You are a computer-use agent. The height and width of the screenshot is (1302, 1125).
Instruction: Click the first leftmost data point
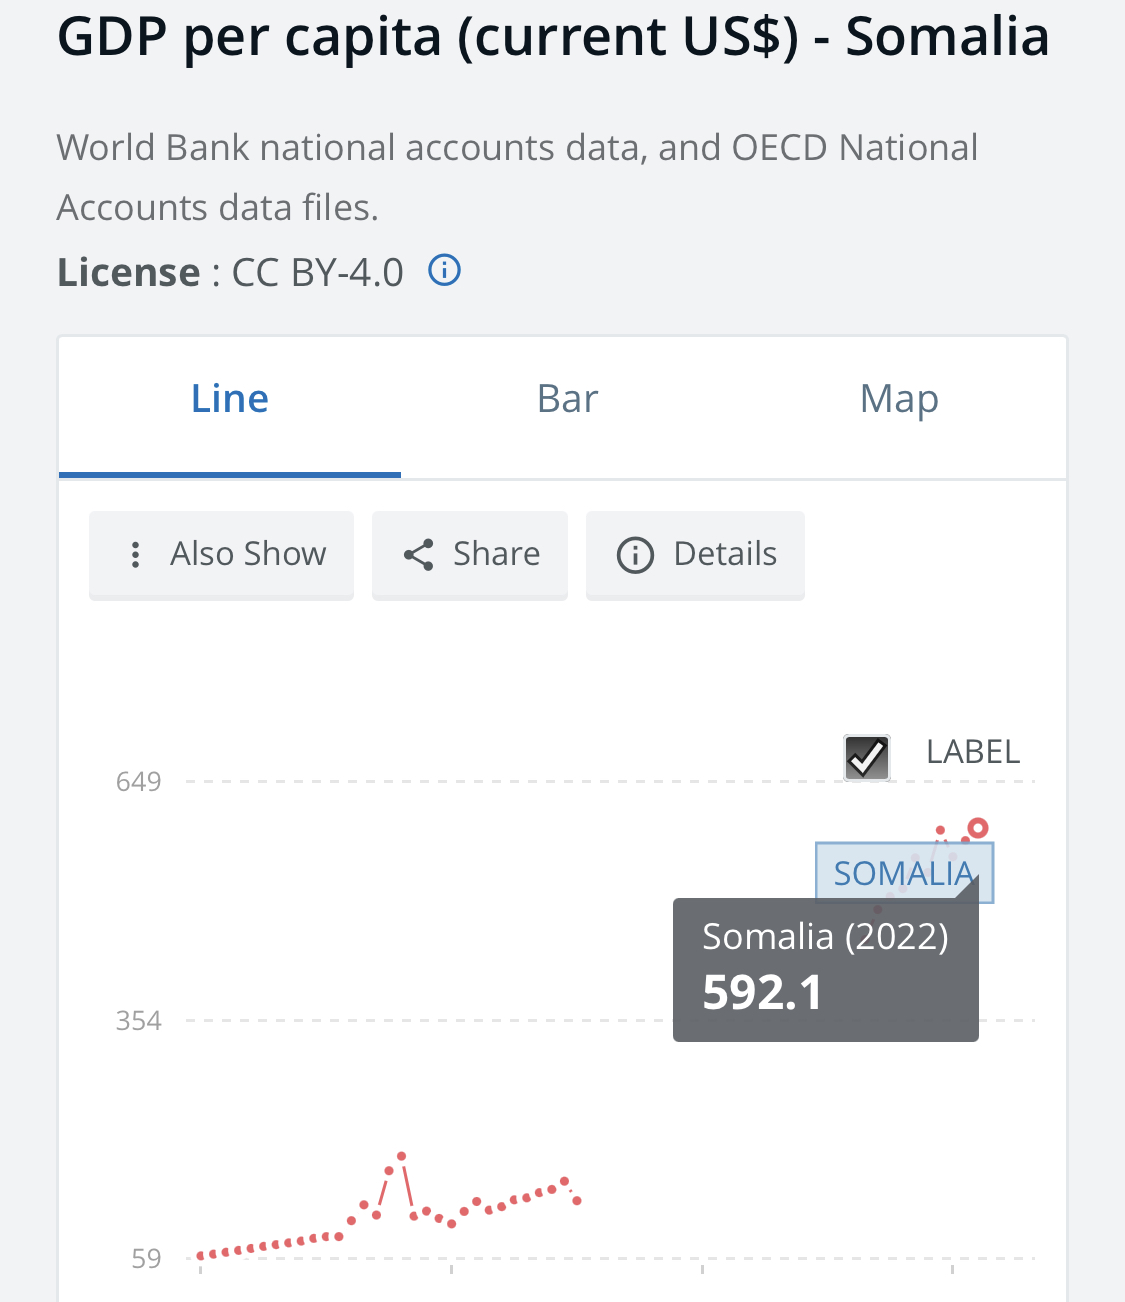(201, 1255)
